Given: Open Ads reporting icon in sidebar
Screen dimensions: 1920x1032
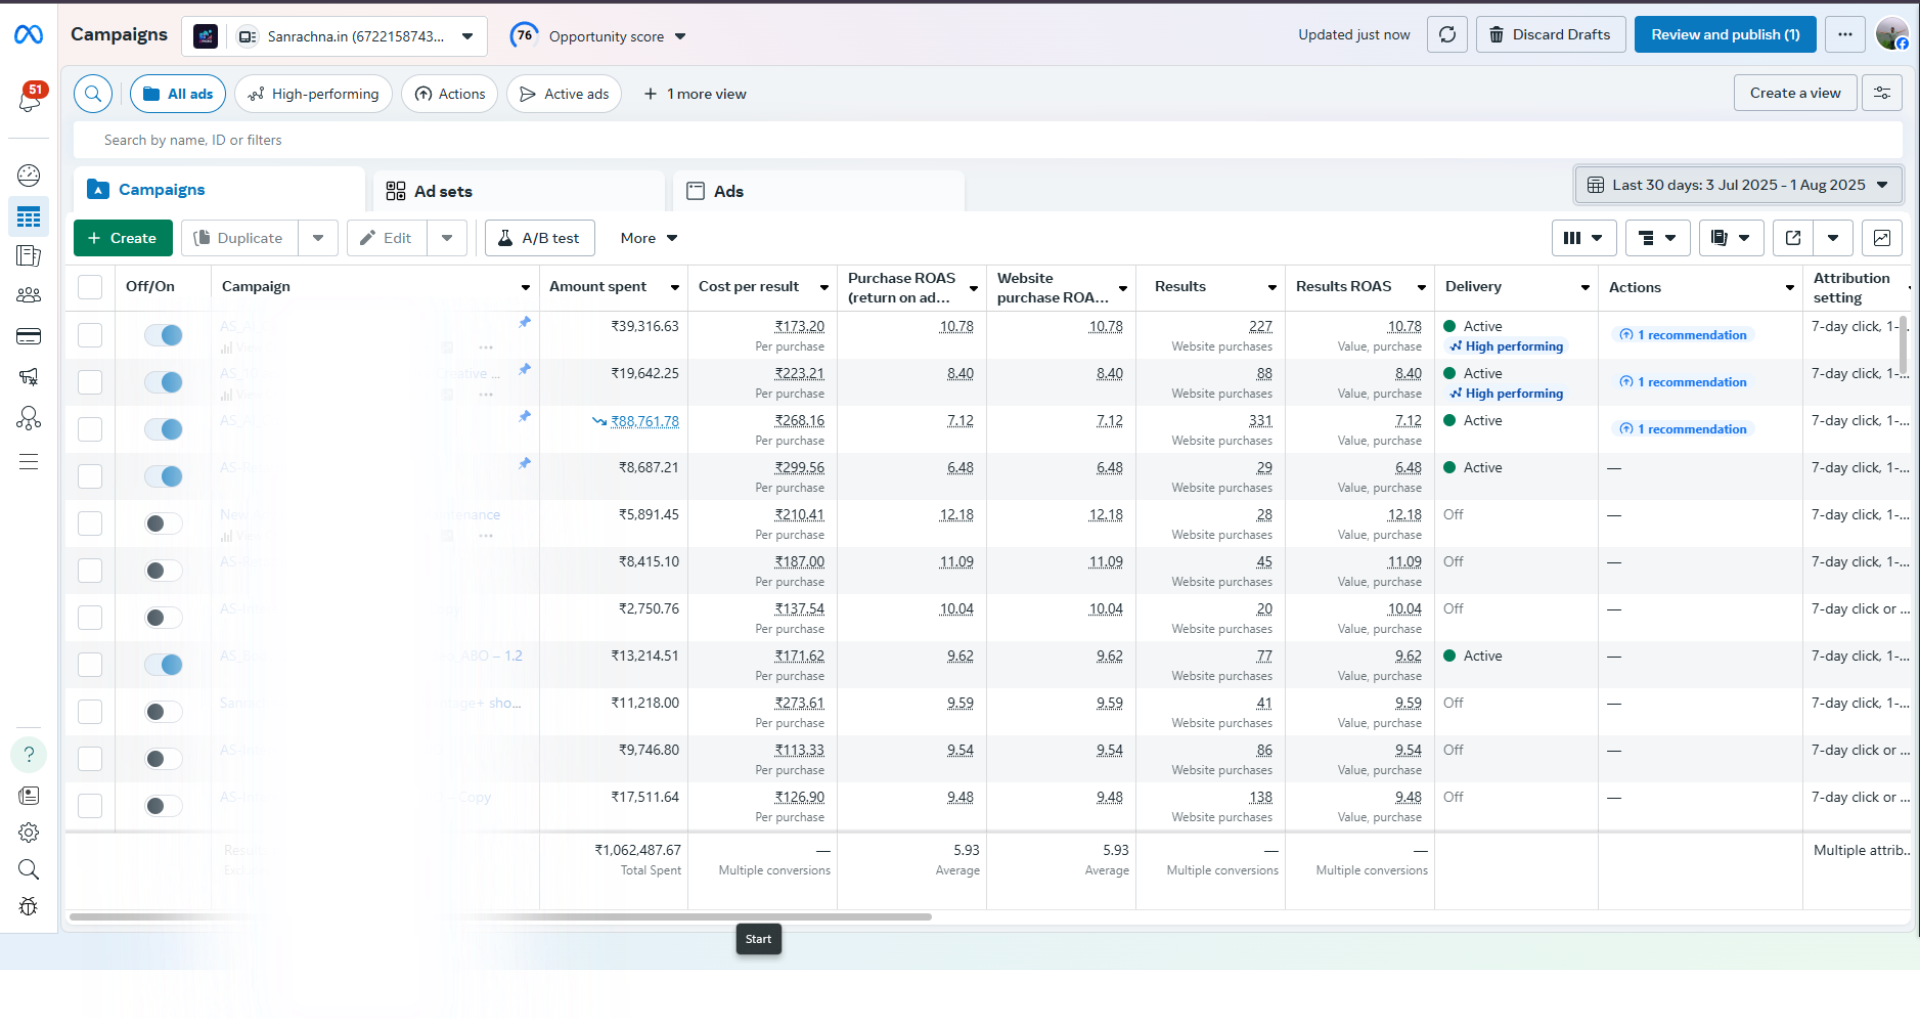Looking at the screenshot, I should pos(29,256).
